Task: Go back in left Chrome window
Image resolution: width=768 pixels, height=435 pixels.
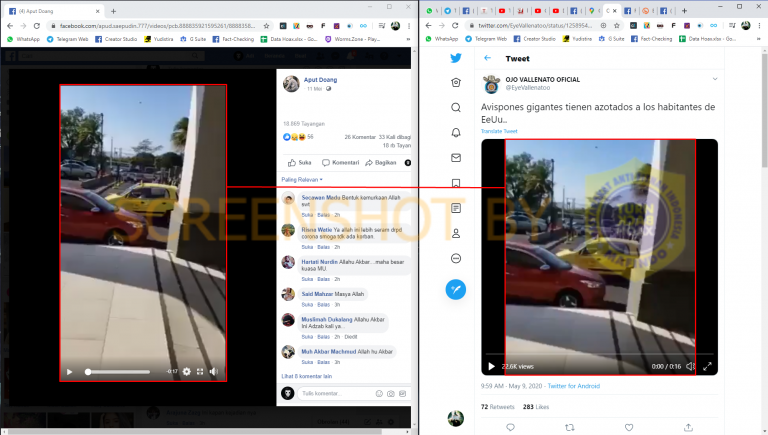Action: coord(10,25)
